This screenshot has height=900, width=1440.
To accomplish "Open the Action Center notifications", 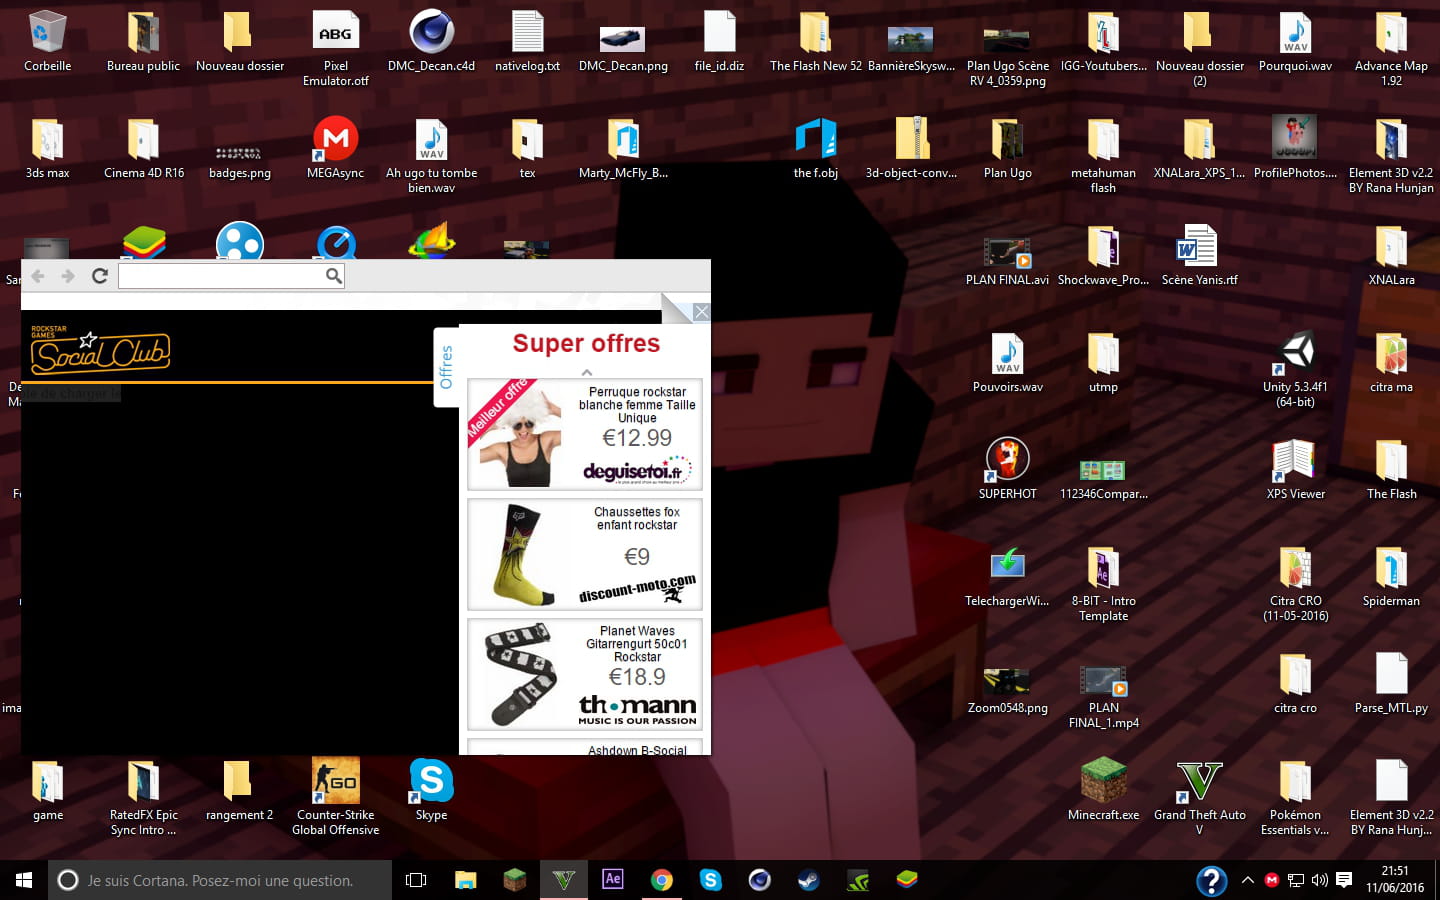I will (x=1344, y=880).
